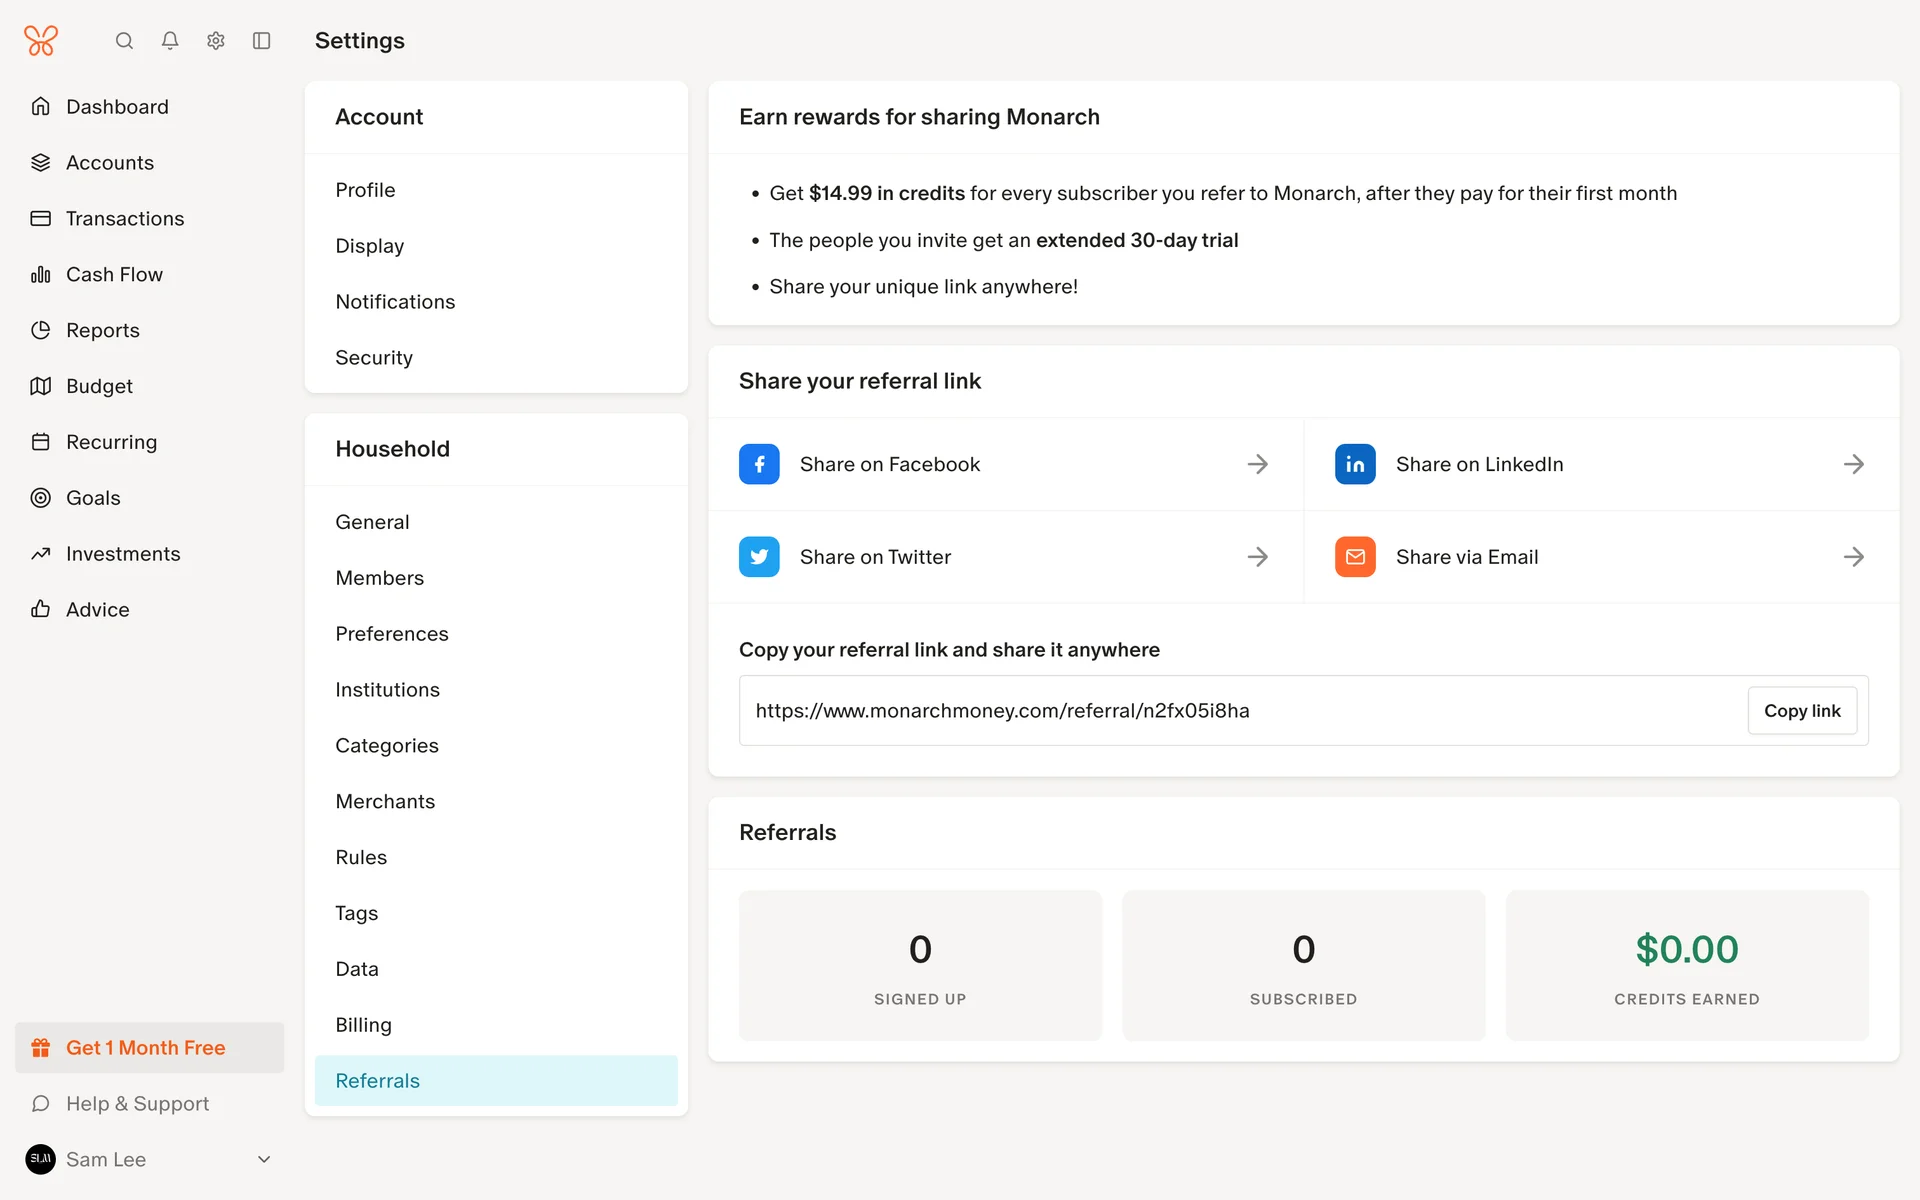Click arrow next to Share via Email

point(1853,557)
